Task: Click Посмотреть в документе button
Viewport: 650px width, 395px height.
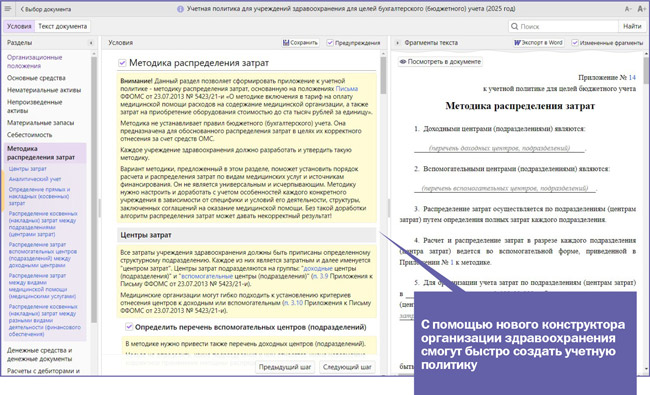Action: click(x=440, y=62)
